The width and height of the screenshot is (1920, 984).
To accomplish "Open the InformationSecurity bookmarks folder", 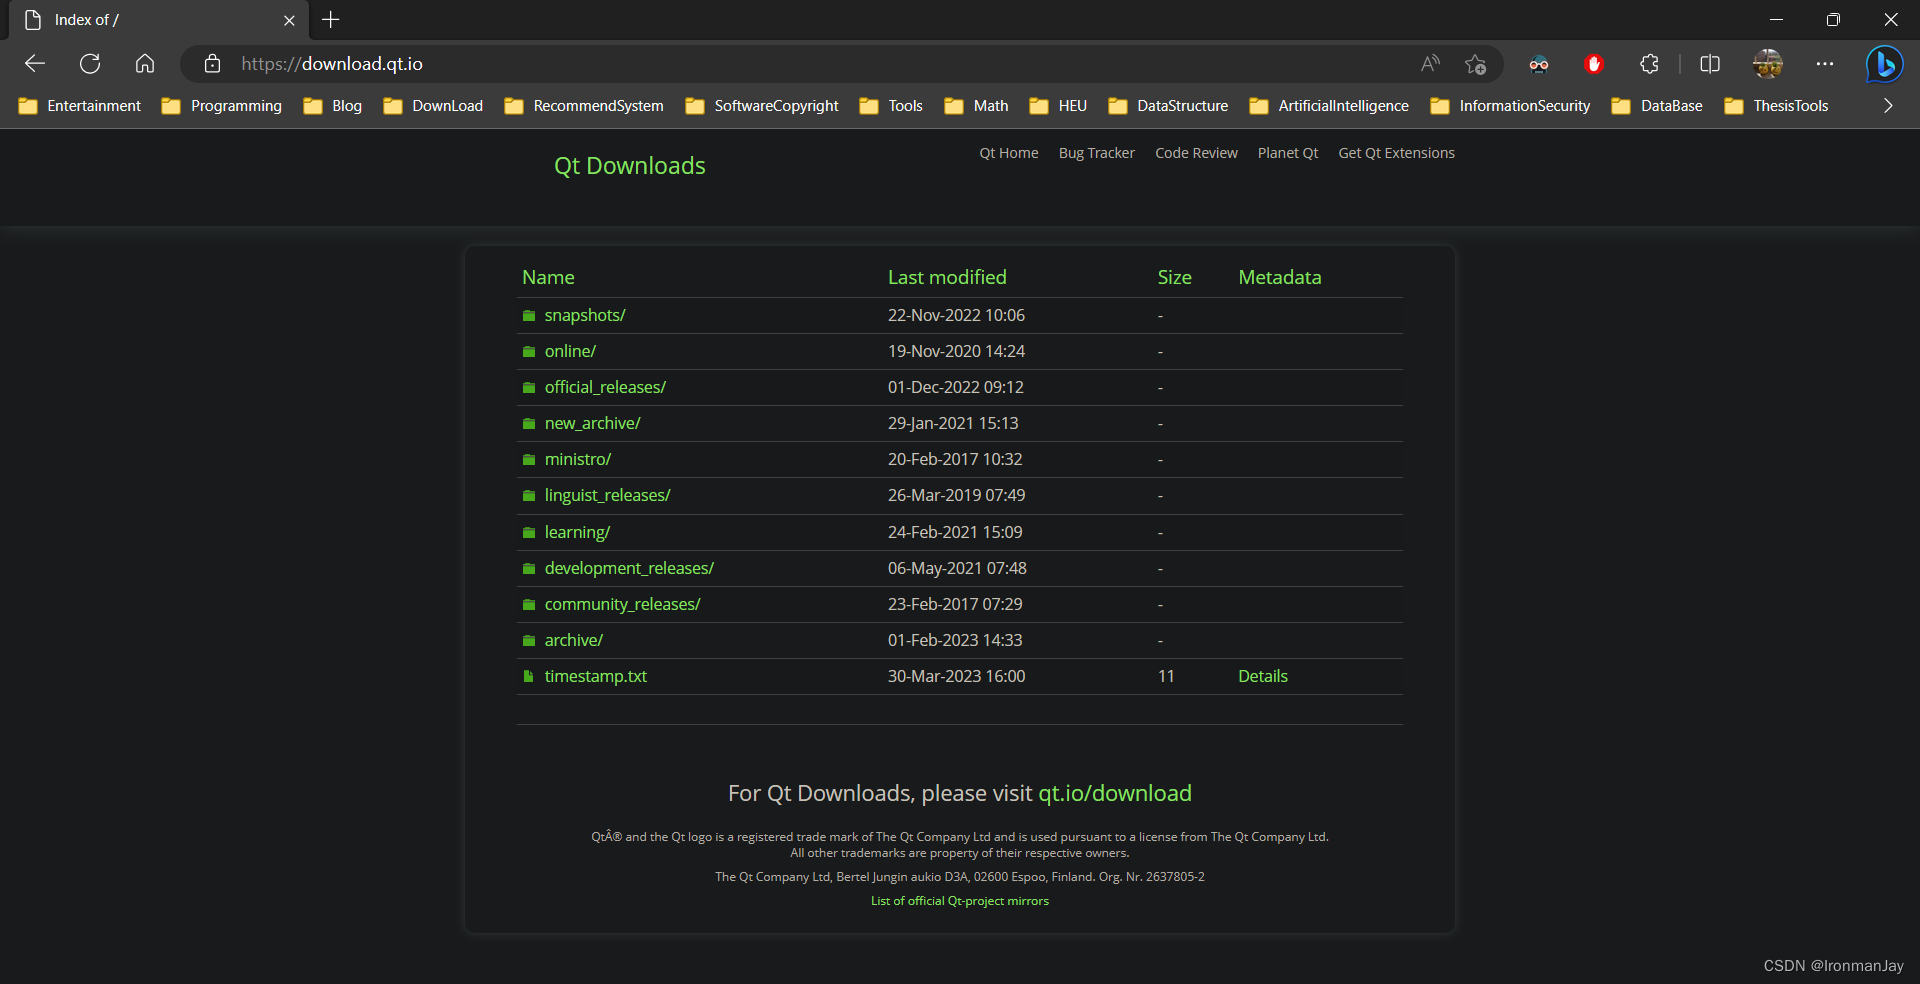I will pos(1510,106).
